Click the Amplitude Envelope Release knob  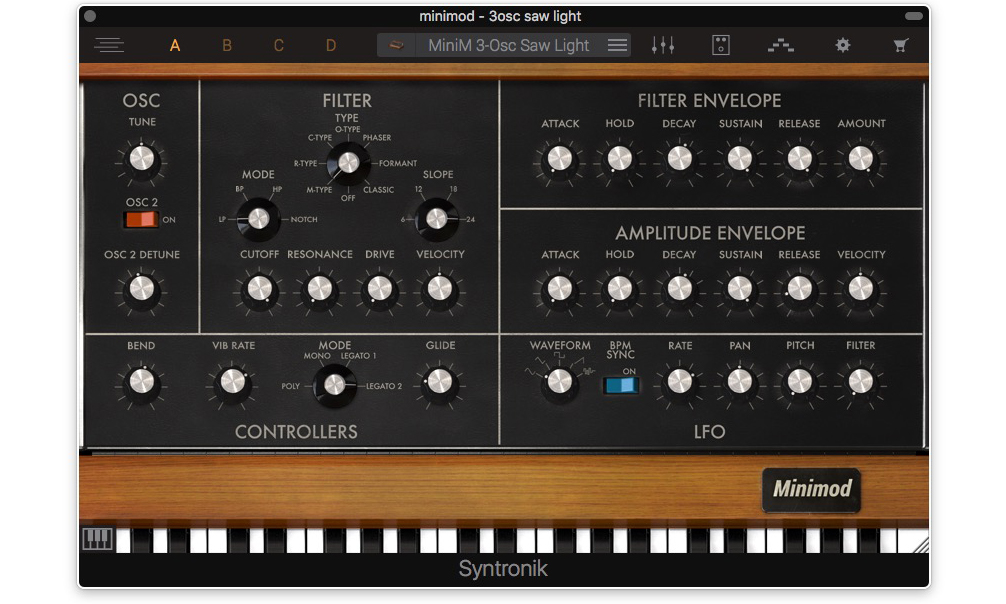799,289
